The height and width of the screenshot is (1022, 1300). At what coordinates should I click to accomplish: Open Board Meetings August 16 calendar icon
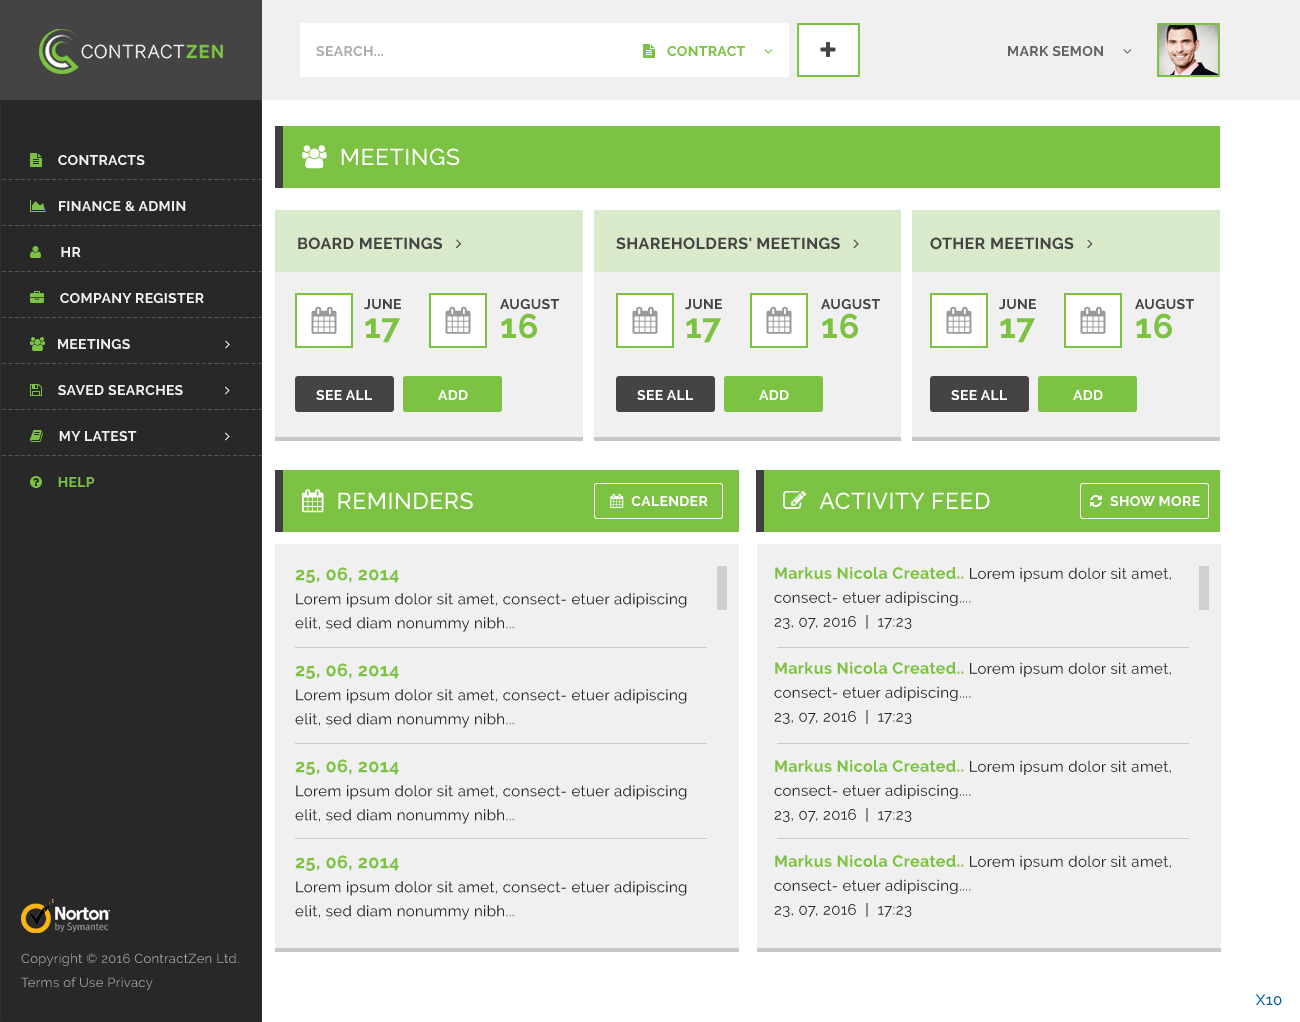point(458,320)
